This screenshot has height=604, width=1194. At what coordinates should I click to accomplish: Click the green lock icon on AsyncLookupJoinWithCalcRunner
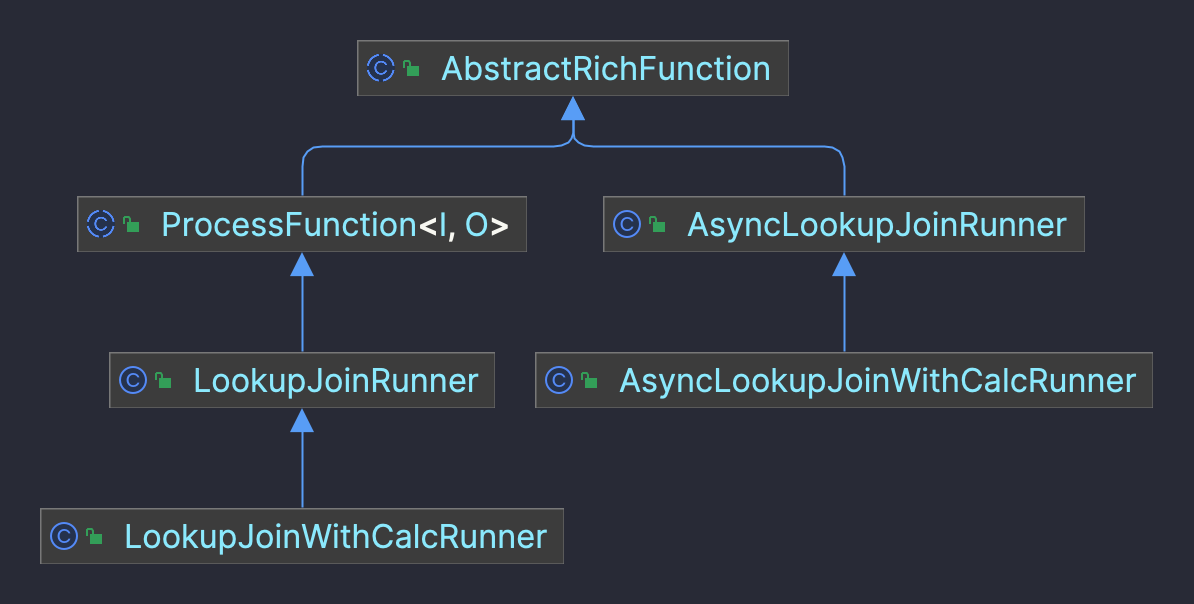point(589,380)
